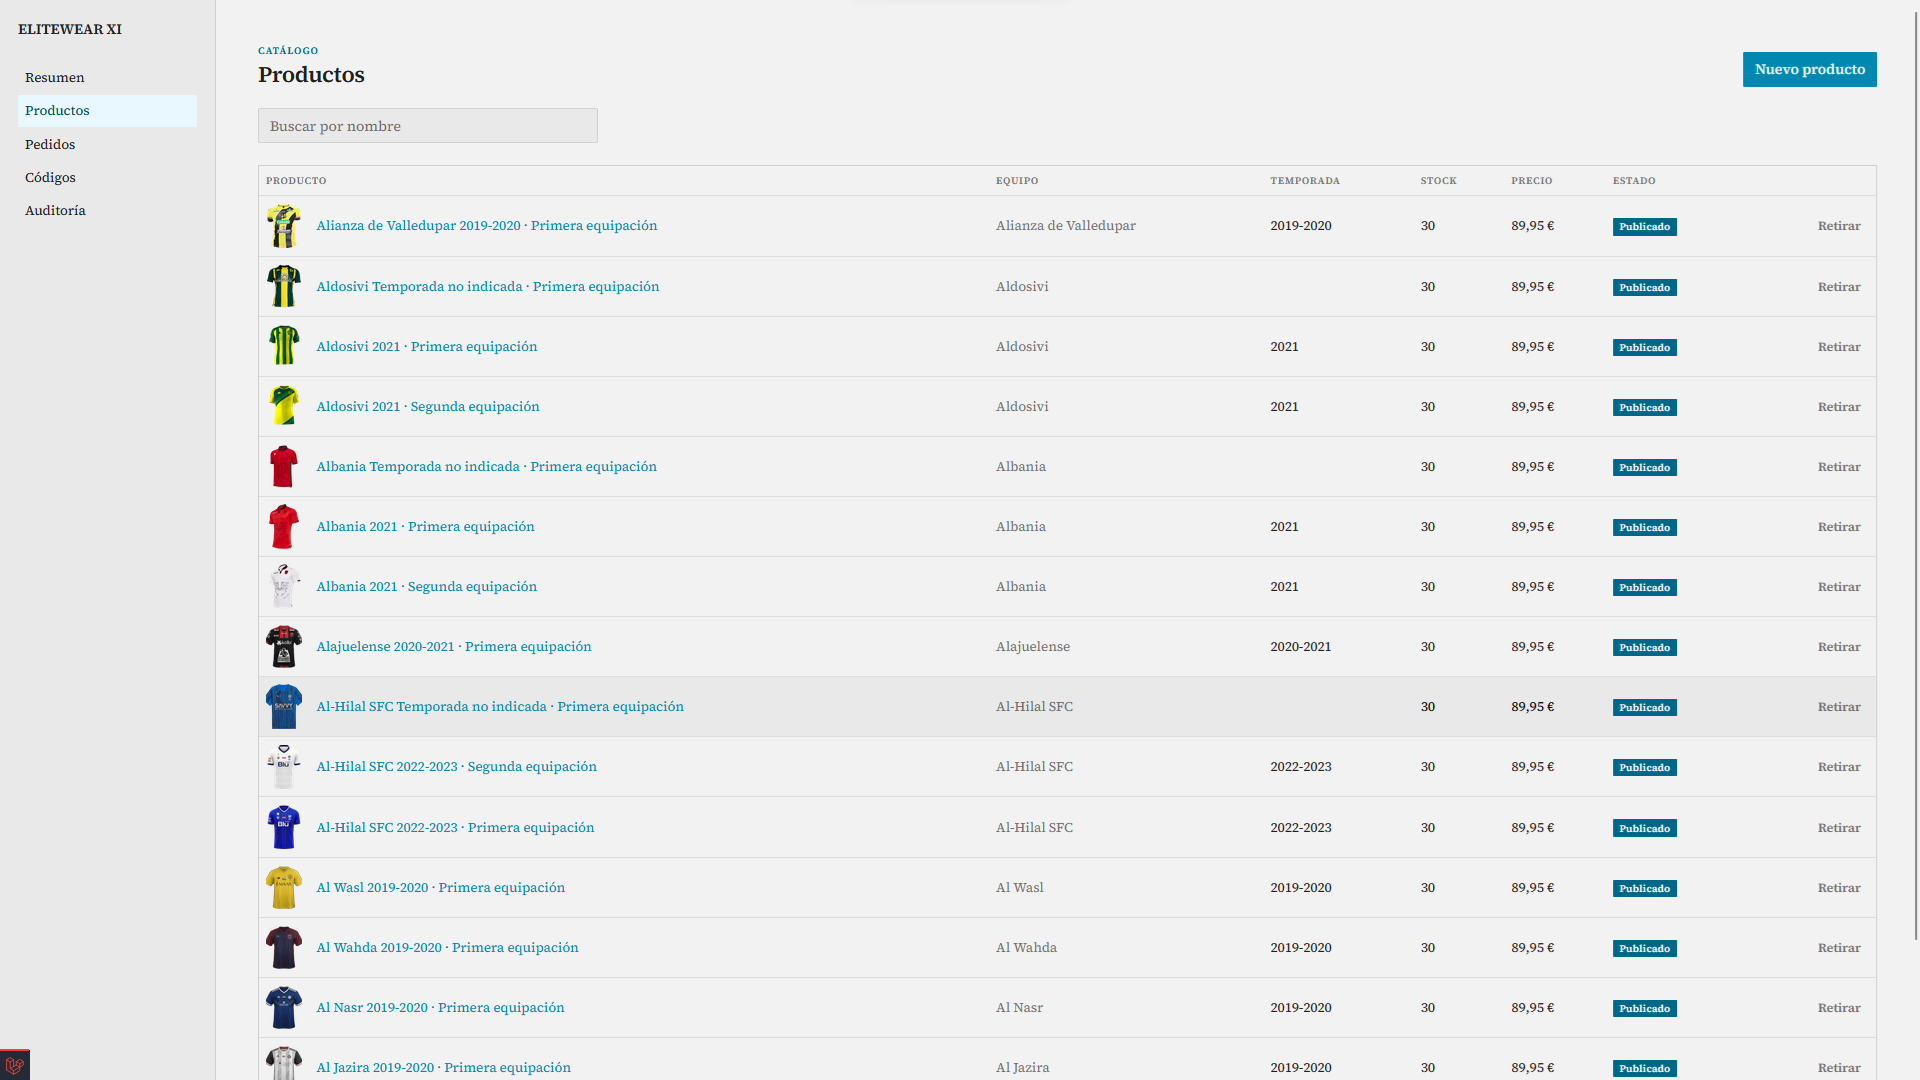Navigate to Pedidos in the sidebar
The height and width of the screenshot is (1080, 1920).
coord(107,144)
